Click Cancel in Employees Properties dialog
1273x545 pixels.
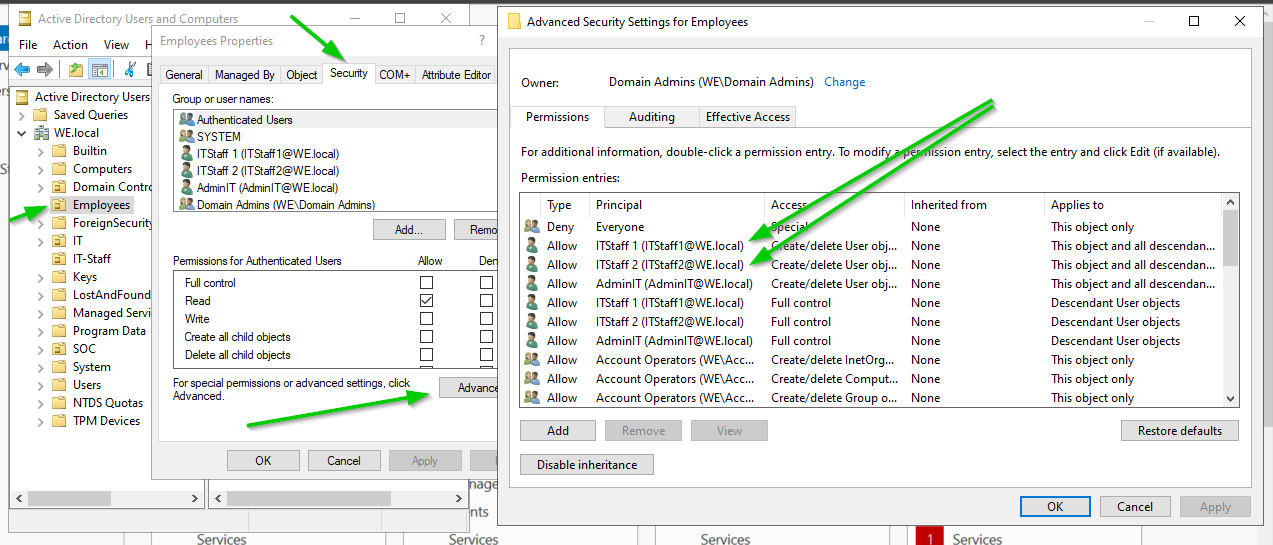[x=344, y=461]
